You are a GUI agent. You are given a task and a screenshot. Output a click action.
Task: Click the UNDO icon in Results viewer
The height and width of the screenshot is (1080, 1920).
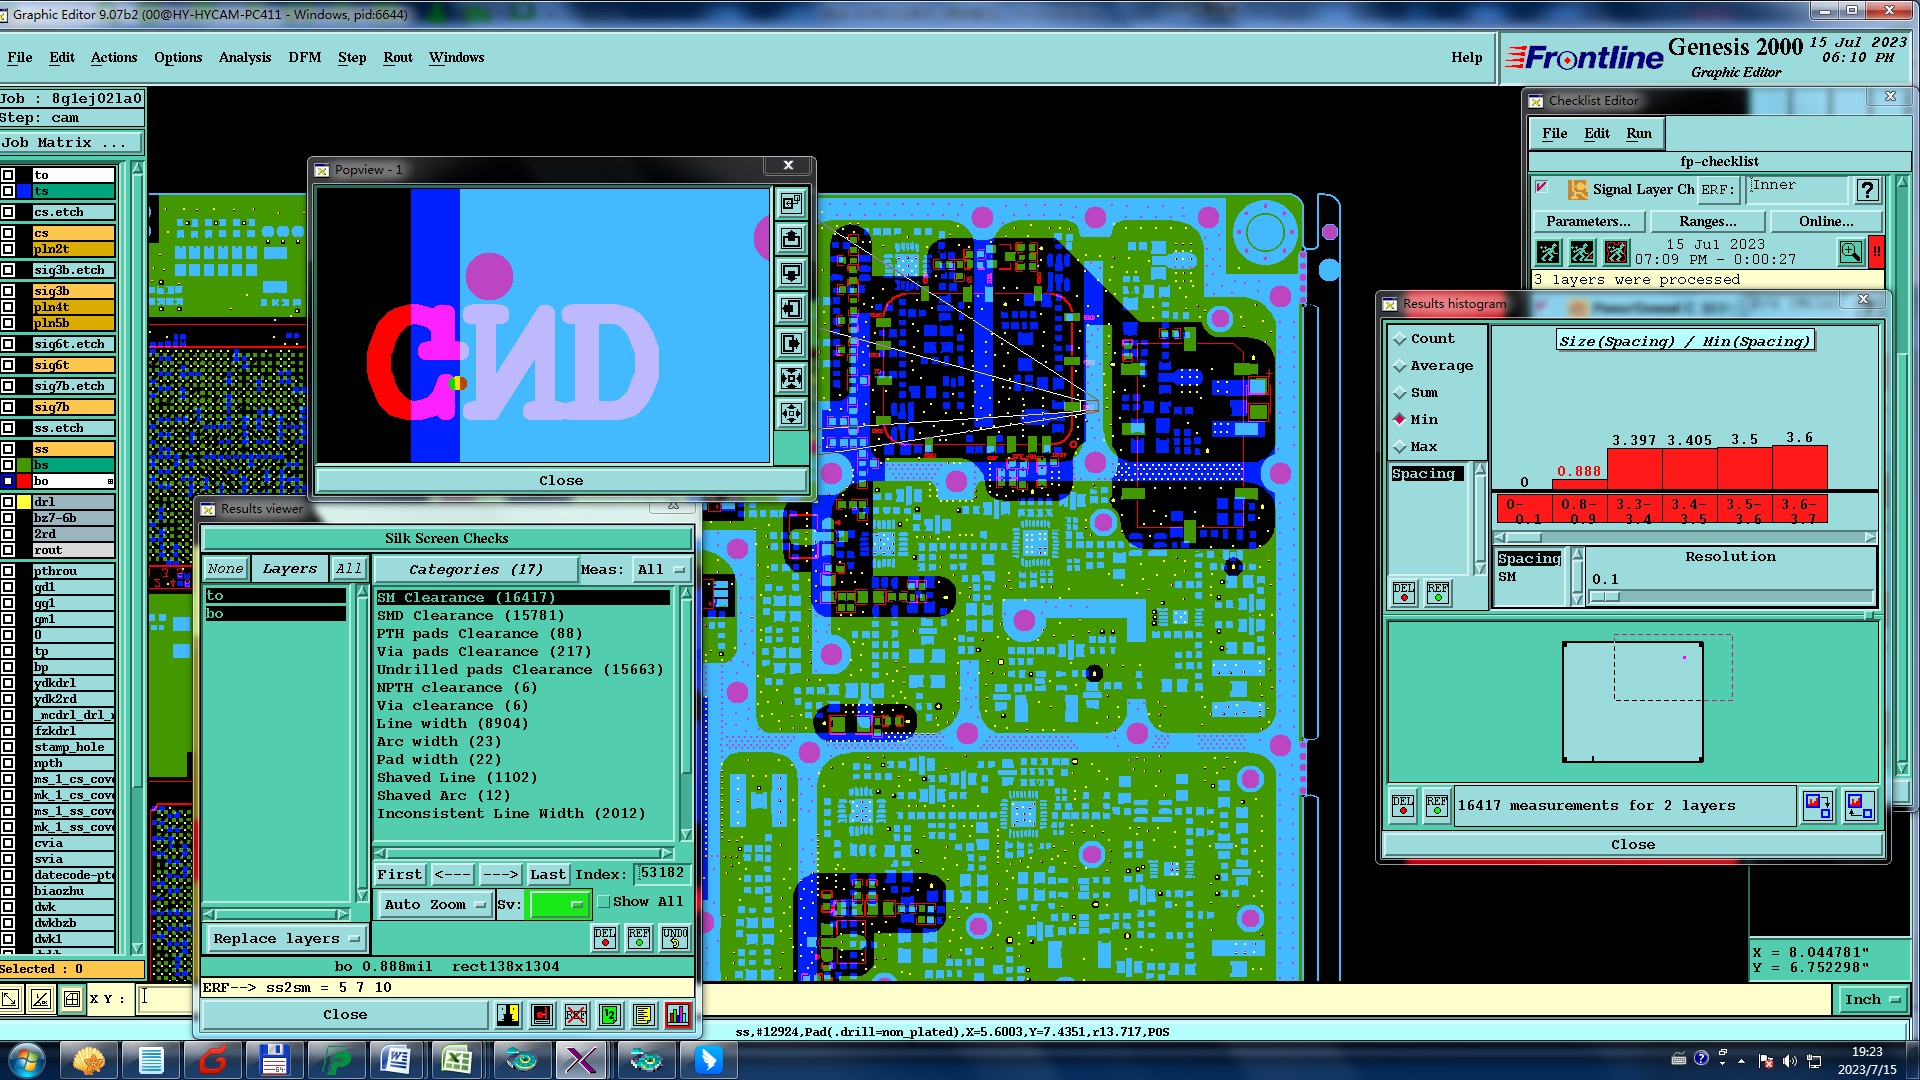pyautogui.click(x=675, y=937)
